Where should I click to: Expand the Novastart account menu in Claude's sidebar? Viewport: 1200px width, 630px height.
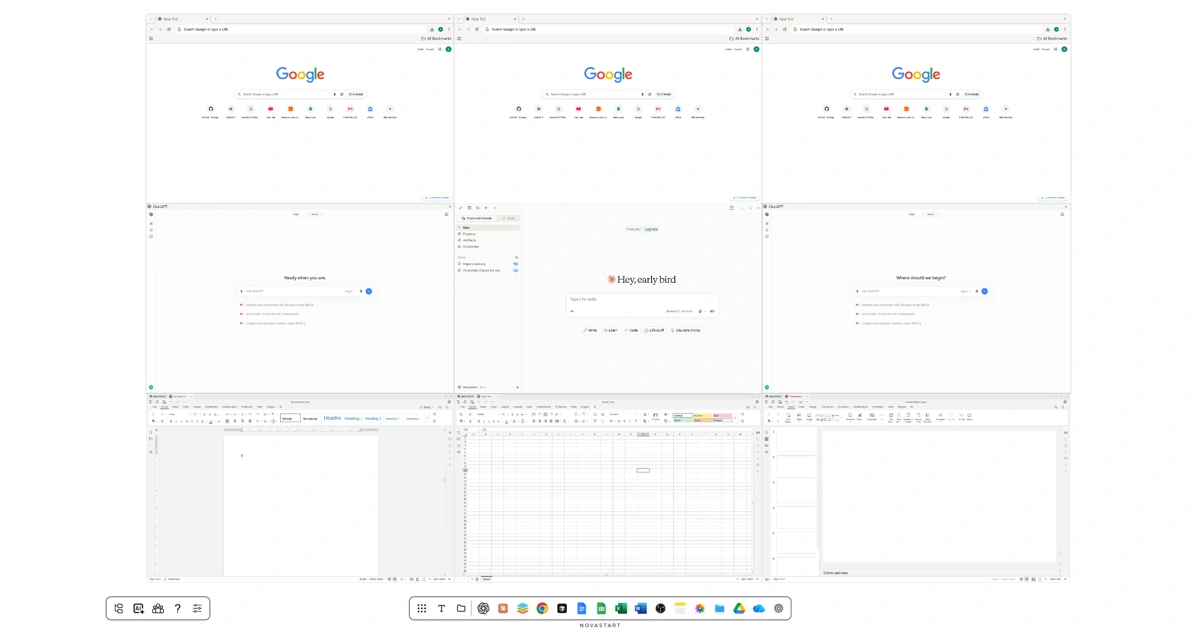pos(475,387)
